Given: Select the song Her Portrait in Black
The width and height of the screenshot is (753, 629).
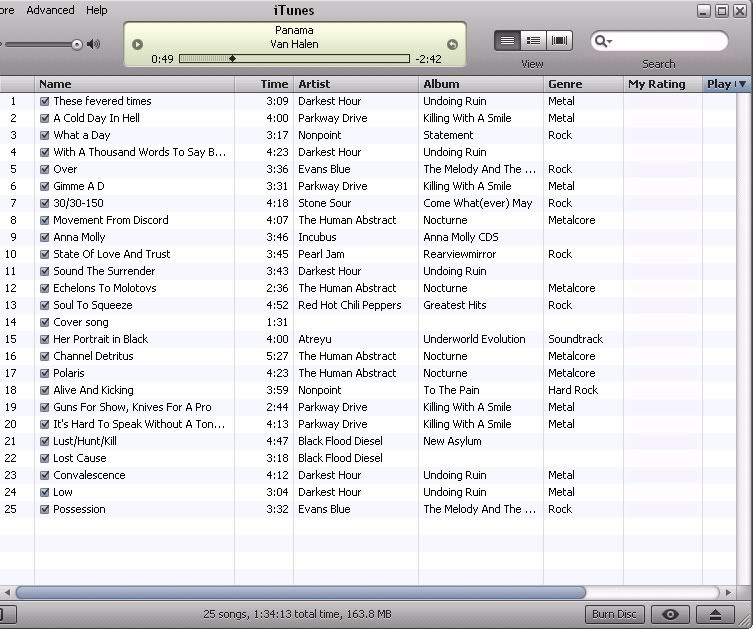Looking at the screenshot, I should pos(101,339).
